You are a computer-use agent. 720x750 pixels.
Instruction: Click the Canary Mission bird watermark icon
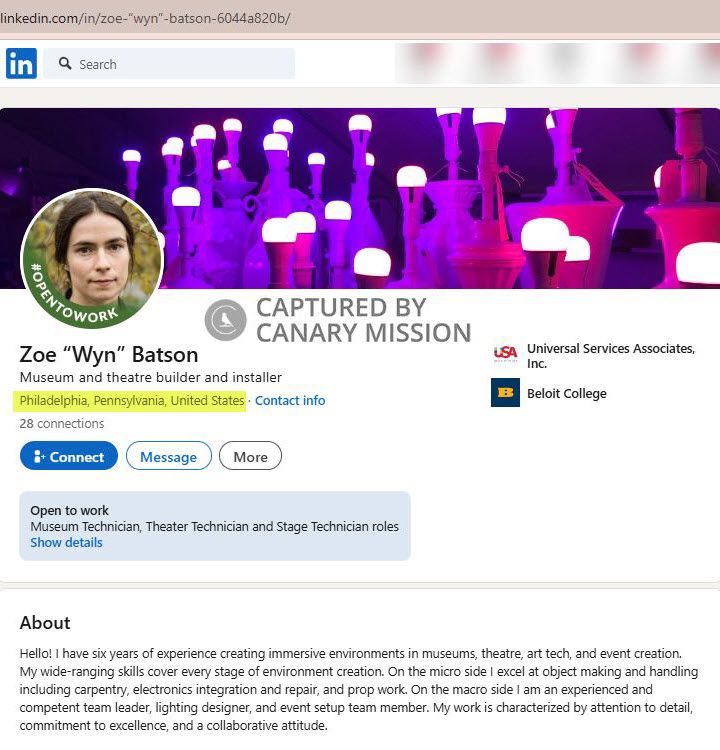[x=225, y=320]
